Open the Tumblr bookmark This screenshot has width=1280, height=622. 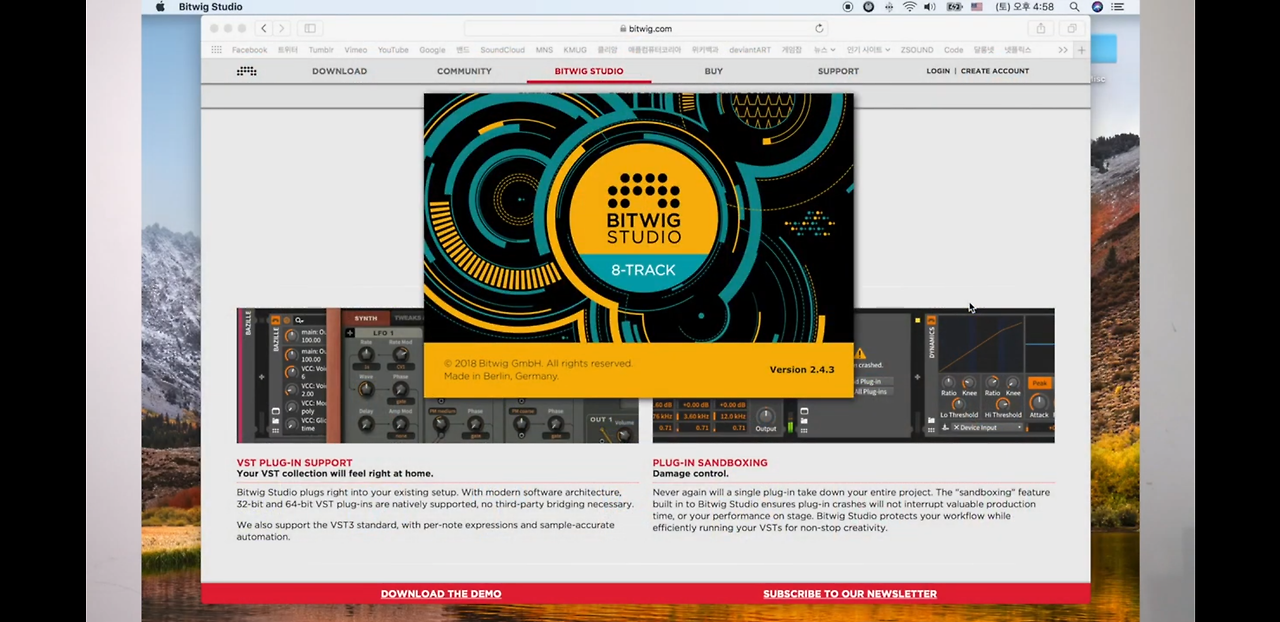(320, 50)
